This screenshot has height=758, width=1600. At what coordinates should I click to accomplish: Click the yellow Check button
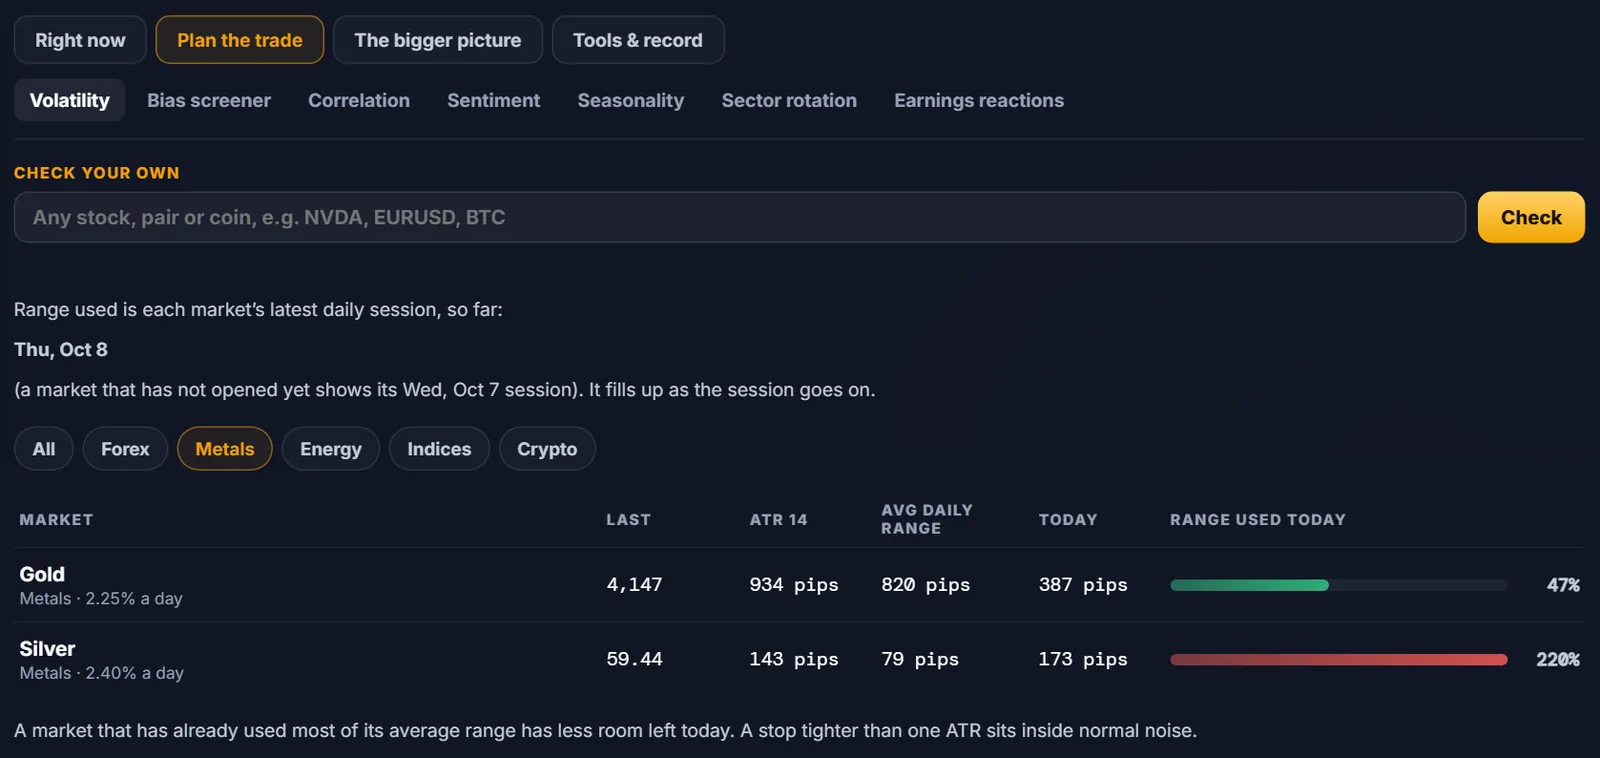(1531, 217)
